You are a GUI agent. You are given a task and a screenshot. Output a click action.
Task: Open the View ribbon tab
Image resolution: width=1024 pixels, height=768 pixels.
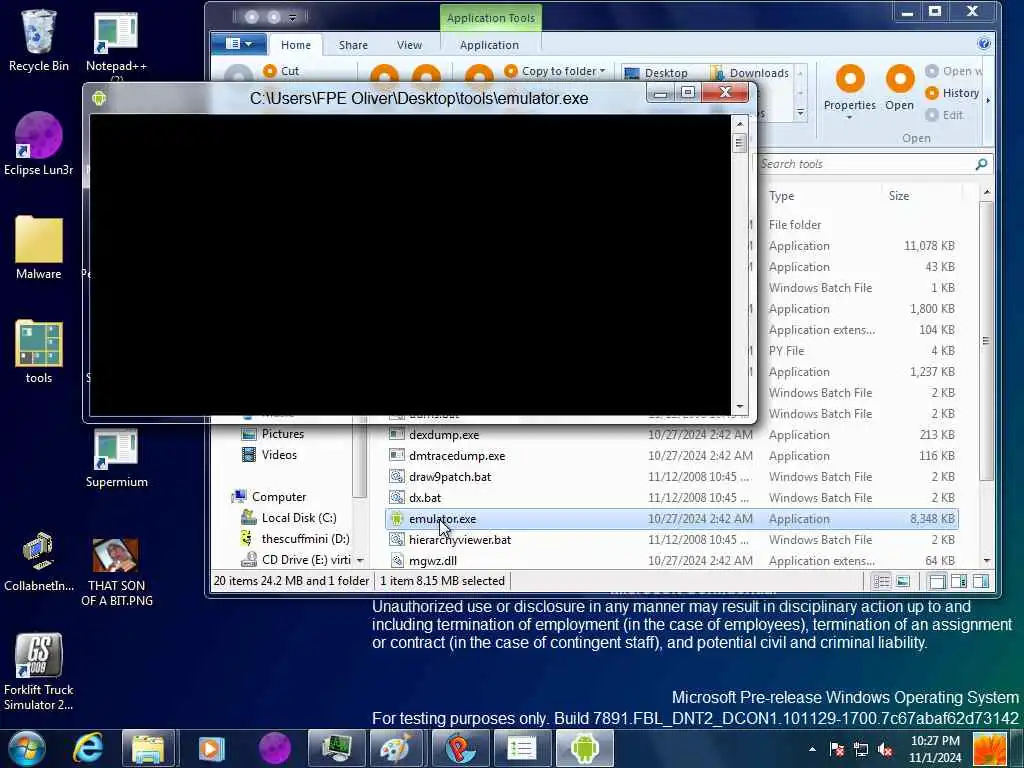click(409, 45)
